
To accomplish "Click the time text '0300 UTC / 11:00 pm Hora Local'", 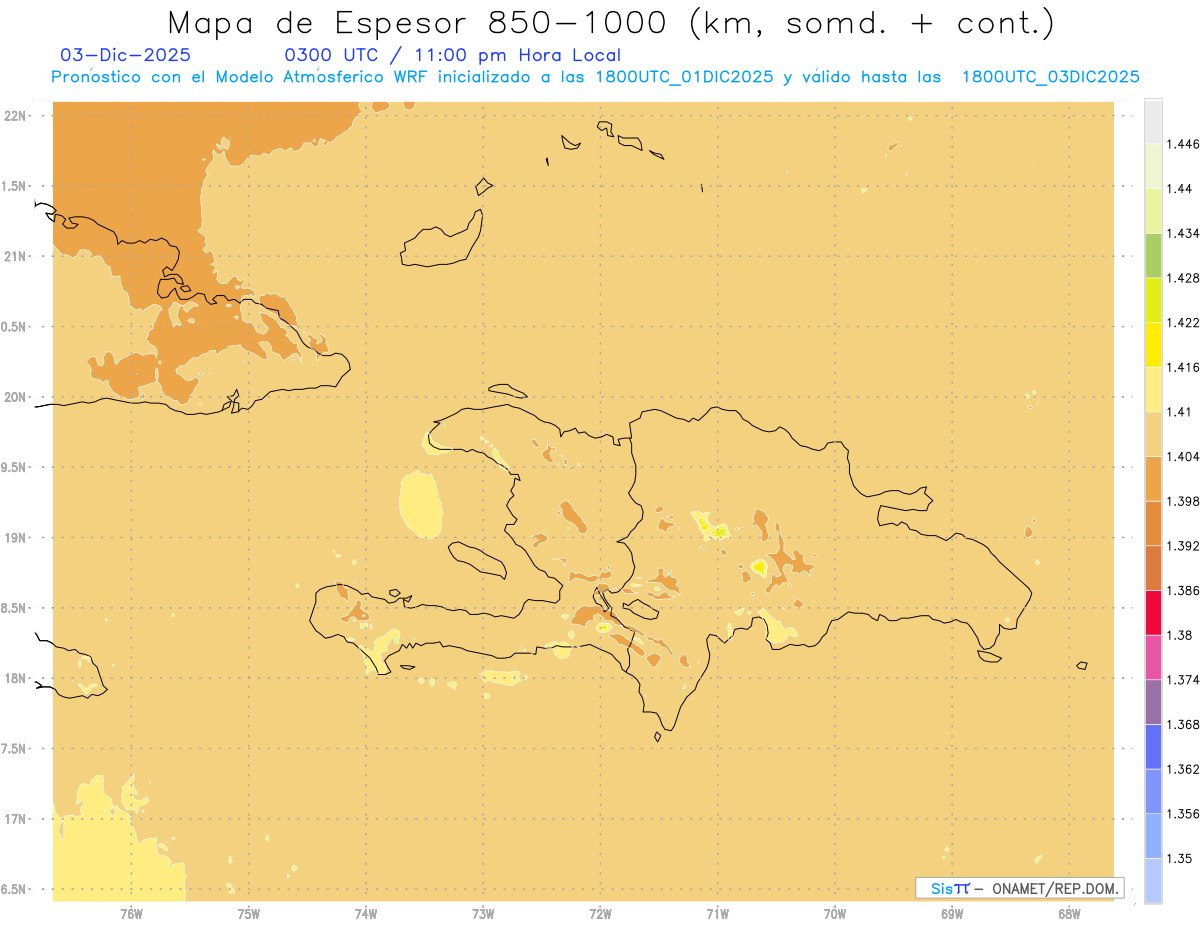I will pos(453,55).
